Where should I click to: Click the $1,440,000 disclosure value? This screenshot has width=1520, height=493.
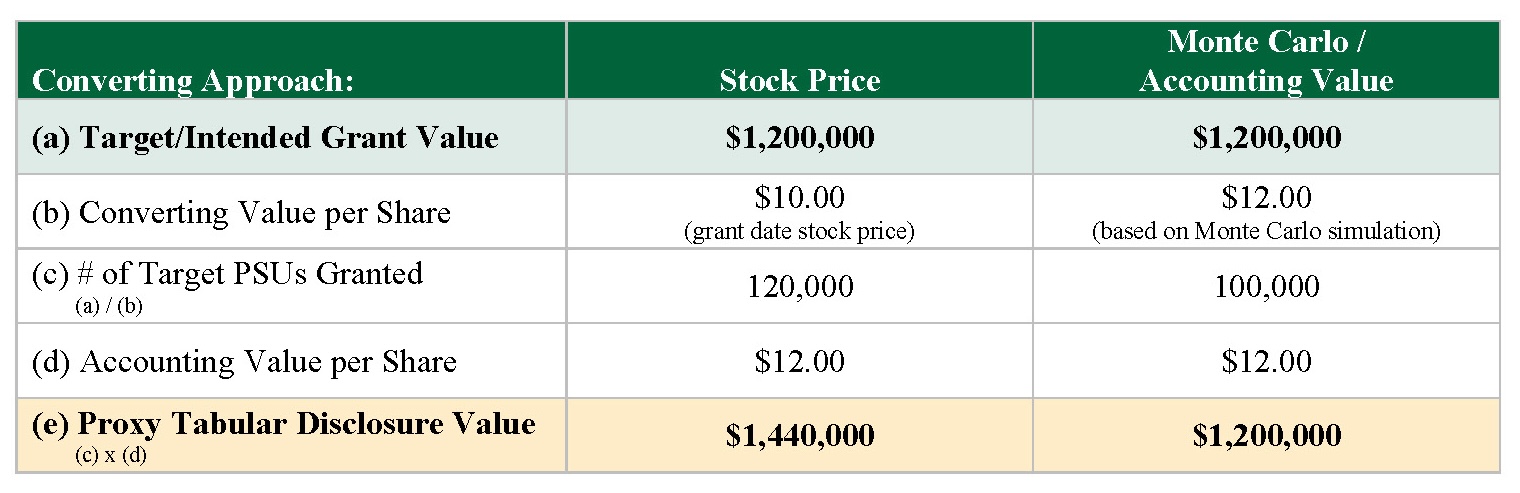pyautogui.click(x=799, y=435)
